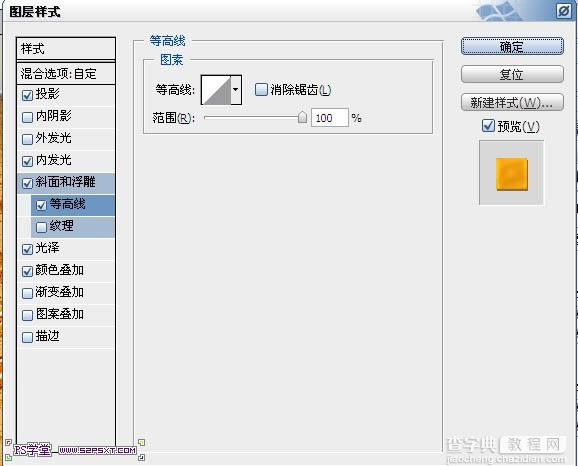Toggle the 投影 checkbox
Viewport: 578px width, 466px height.
(27, 95)
